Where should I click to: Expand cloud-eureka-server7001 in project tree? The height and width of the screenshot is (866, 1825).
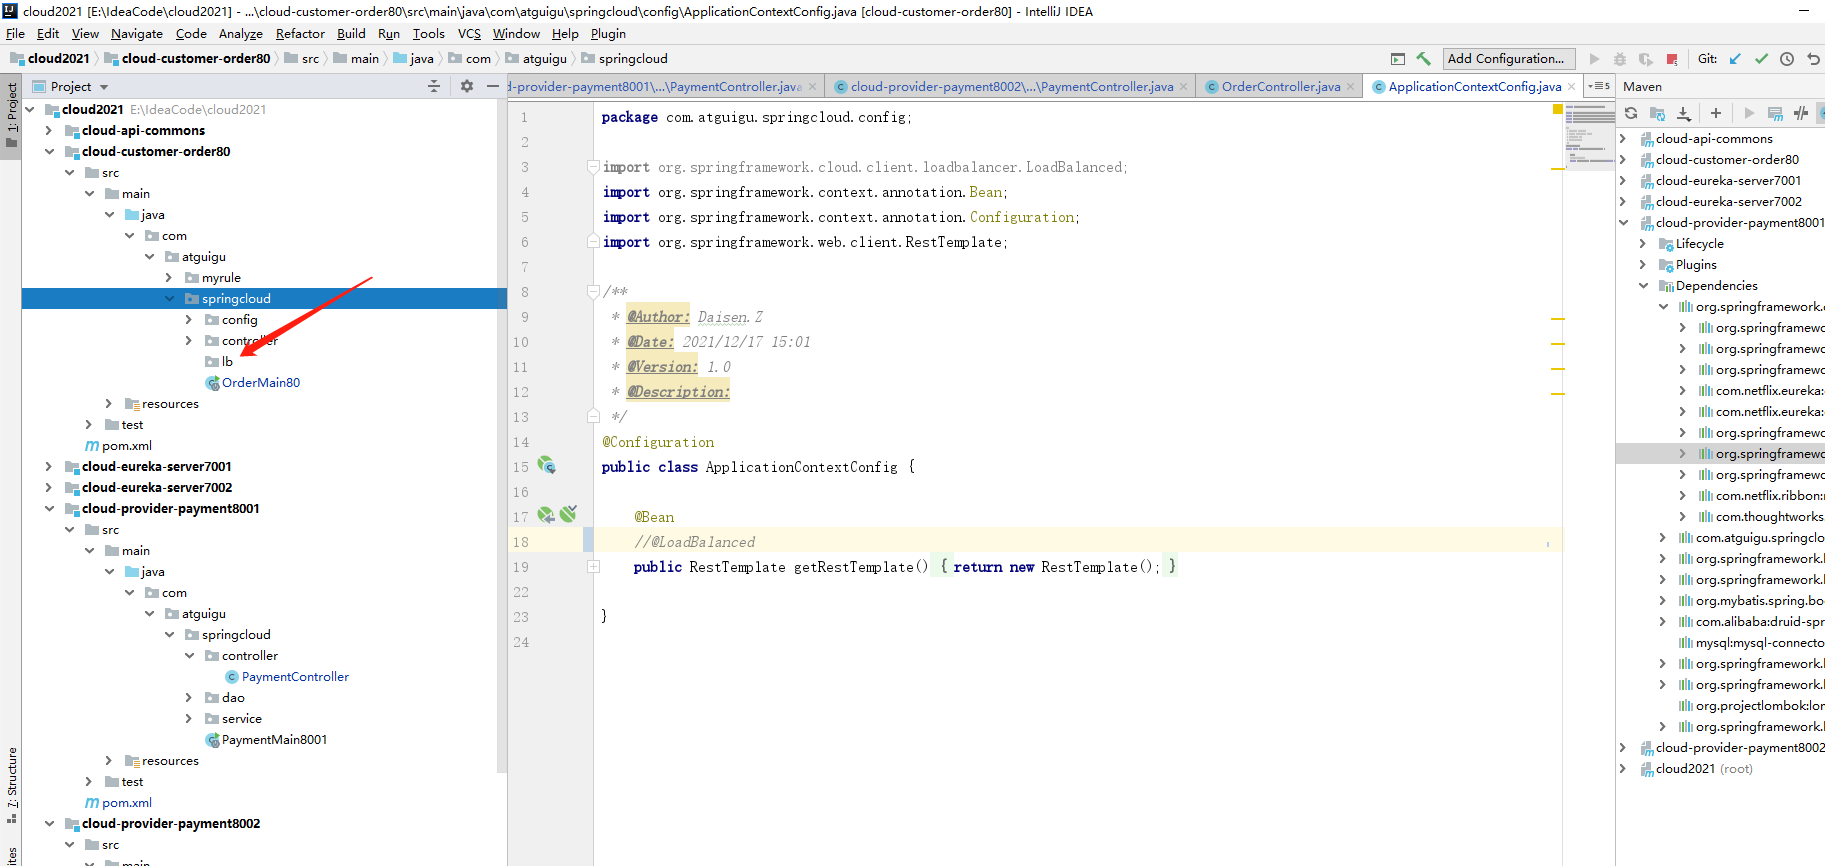click(49, 467)
